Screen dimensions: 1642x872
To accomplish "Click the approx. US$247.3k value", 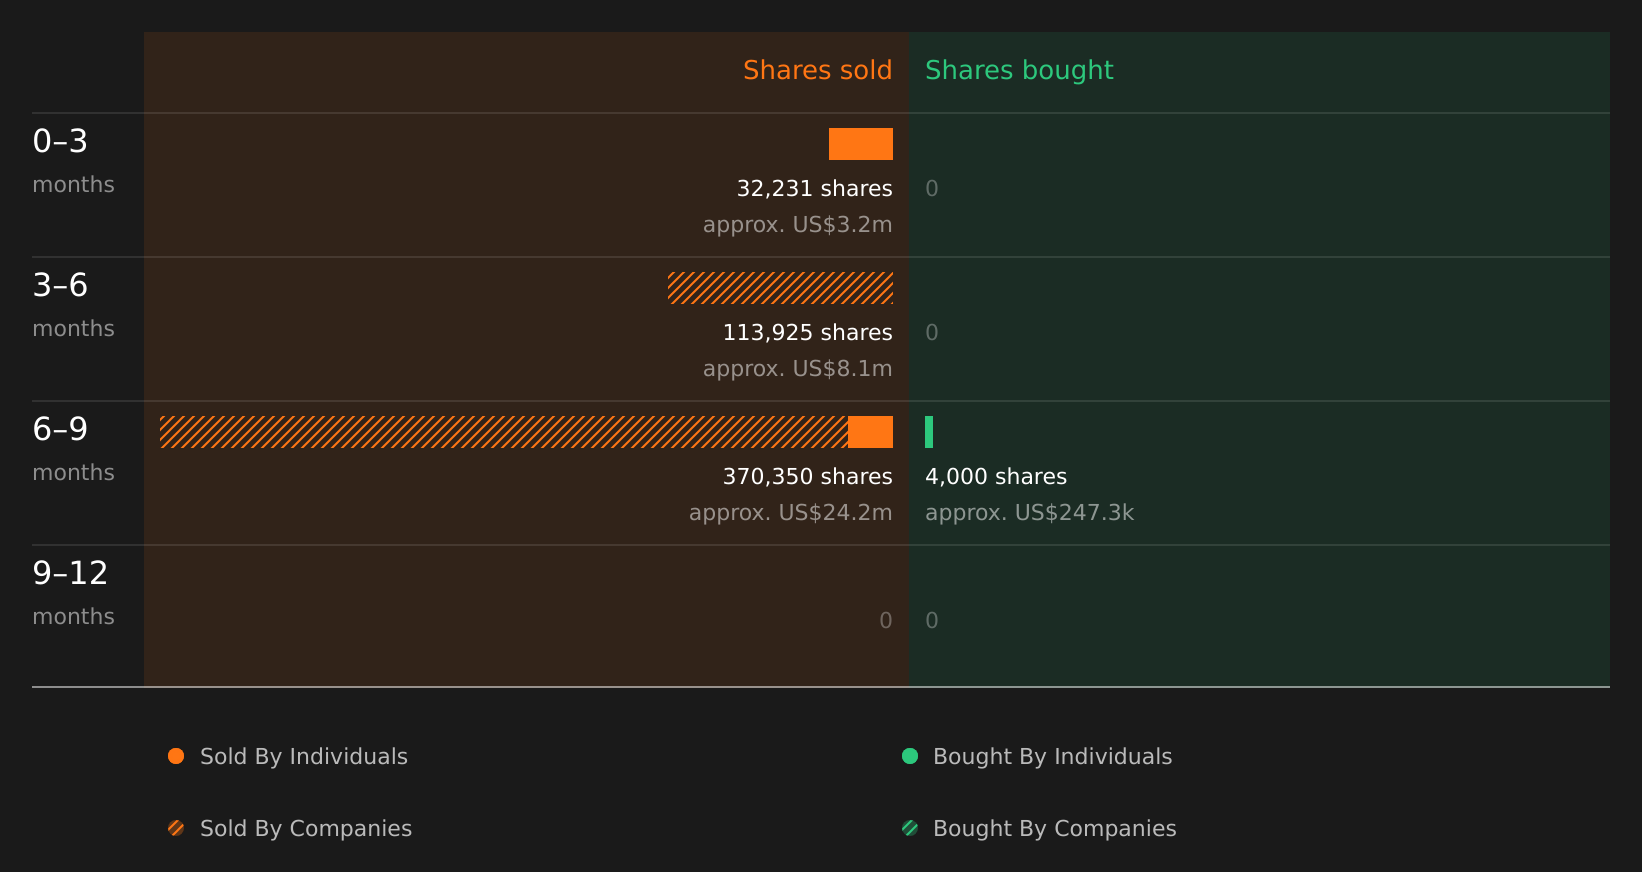I will (1029, 512).
